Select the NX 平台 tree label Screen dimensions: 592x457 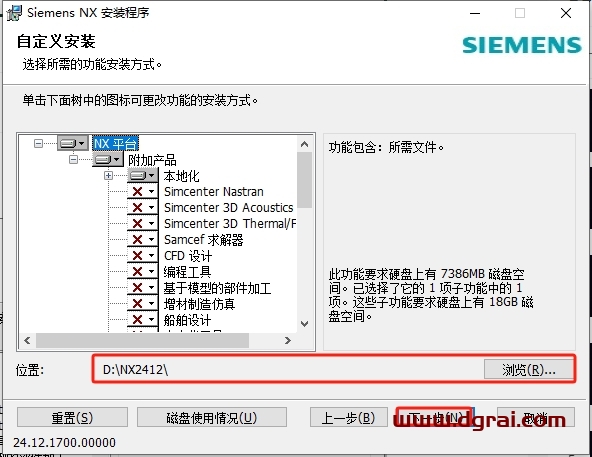(x=116, y=144)
